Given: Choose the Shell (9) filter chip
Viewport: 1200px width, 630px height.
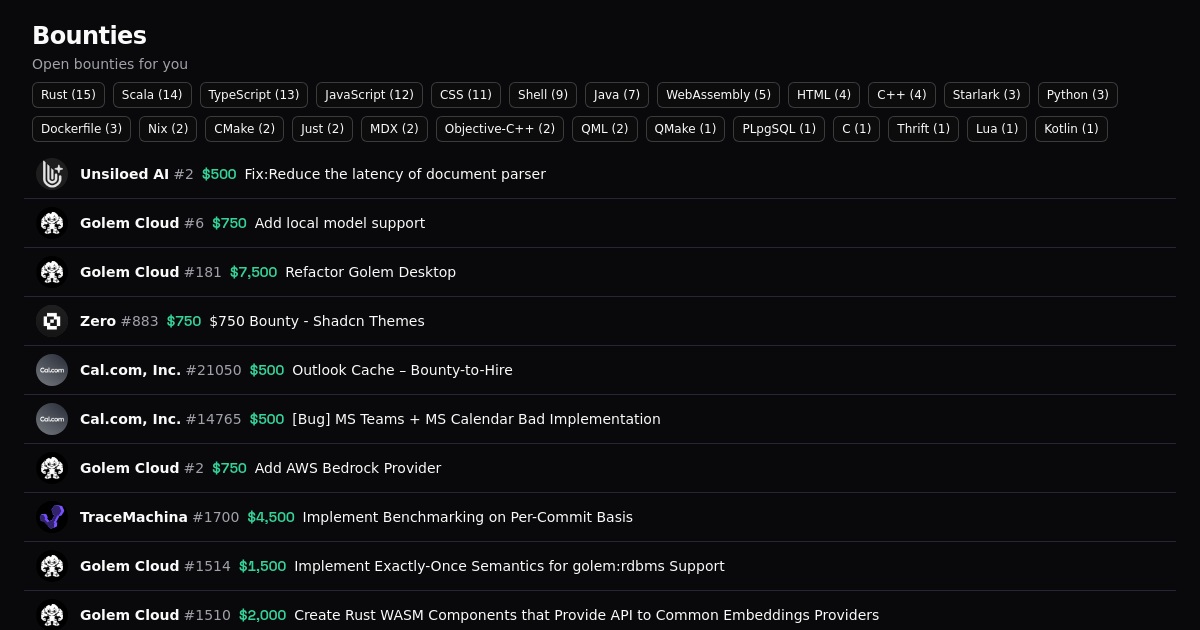Looking at the screenshot, I should (x=543, y=95).
